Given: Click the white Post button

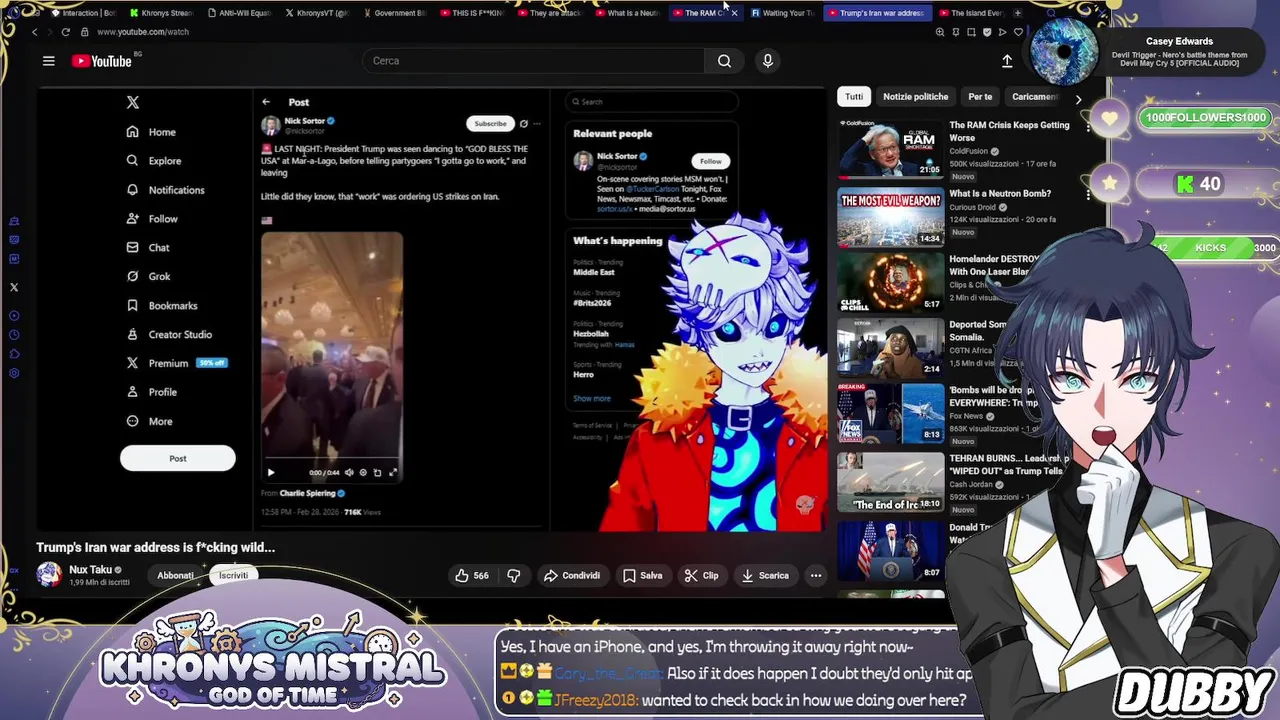Looking at the screenshot, I should click(178, 458).
